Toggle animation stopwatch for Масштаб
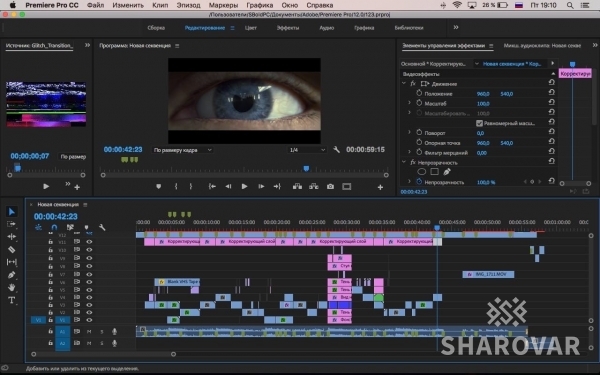 419,103
